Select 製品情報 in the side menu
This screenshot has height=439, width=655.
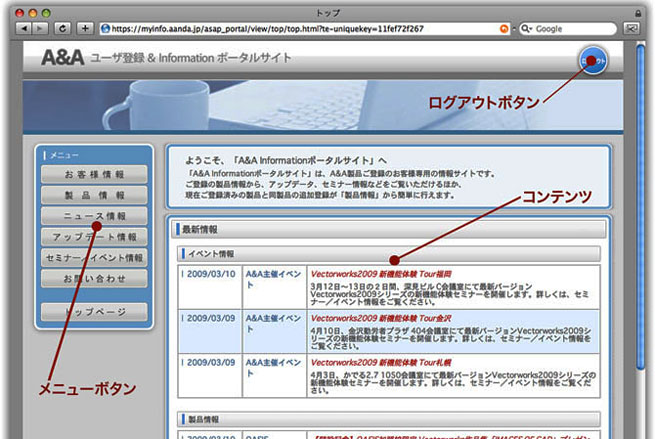tap(96, 196)
